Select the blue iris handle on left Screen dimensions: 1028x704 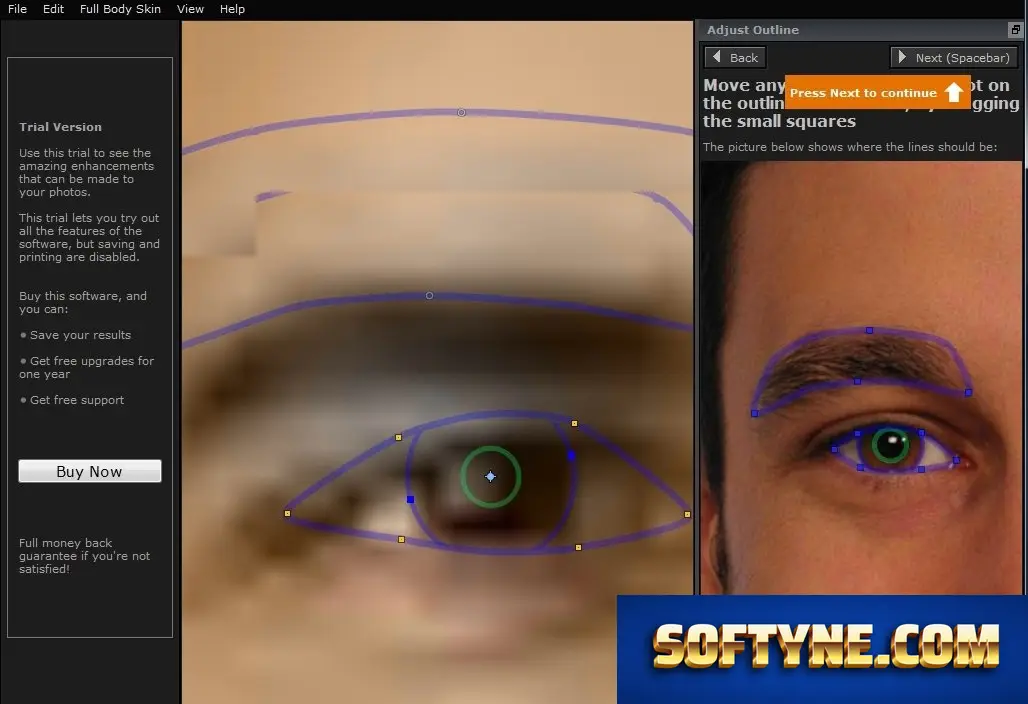pyautogui.click(x=410, y=499)
